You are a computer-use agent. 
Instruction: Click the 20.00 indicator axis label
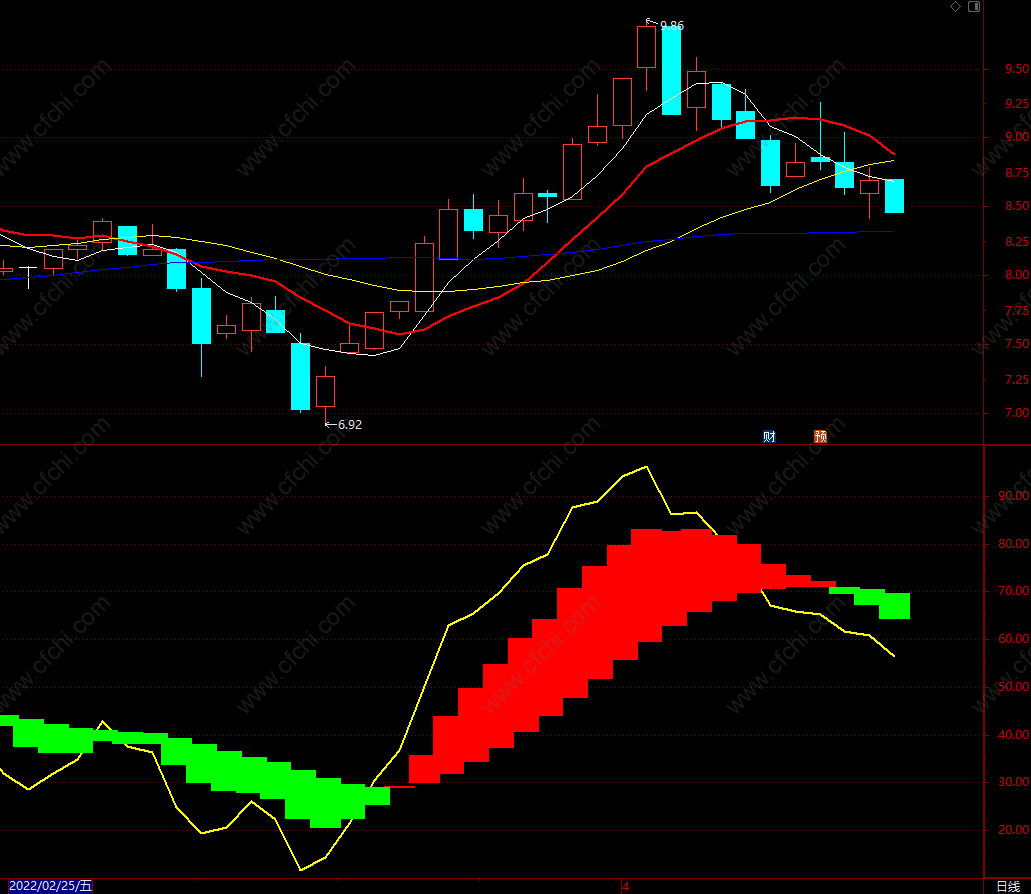click(1013, 830)
